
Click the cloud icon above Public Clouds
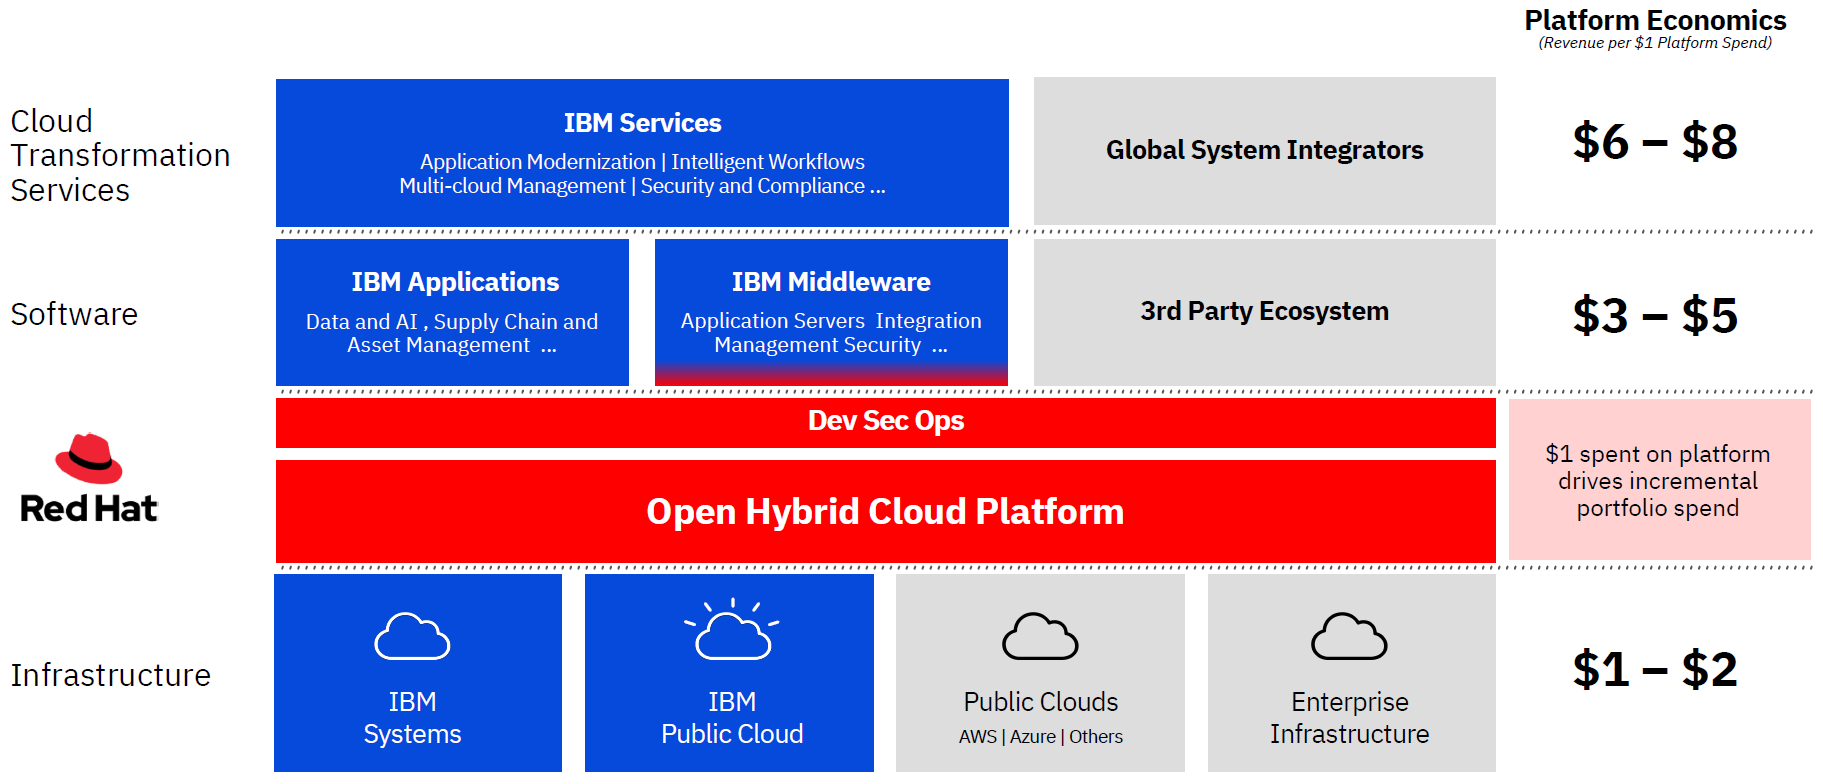pos(1040,637)
